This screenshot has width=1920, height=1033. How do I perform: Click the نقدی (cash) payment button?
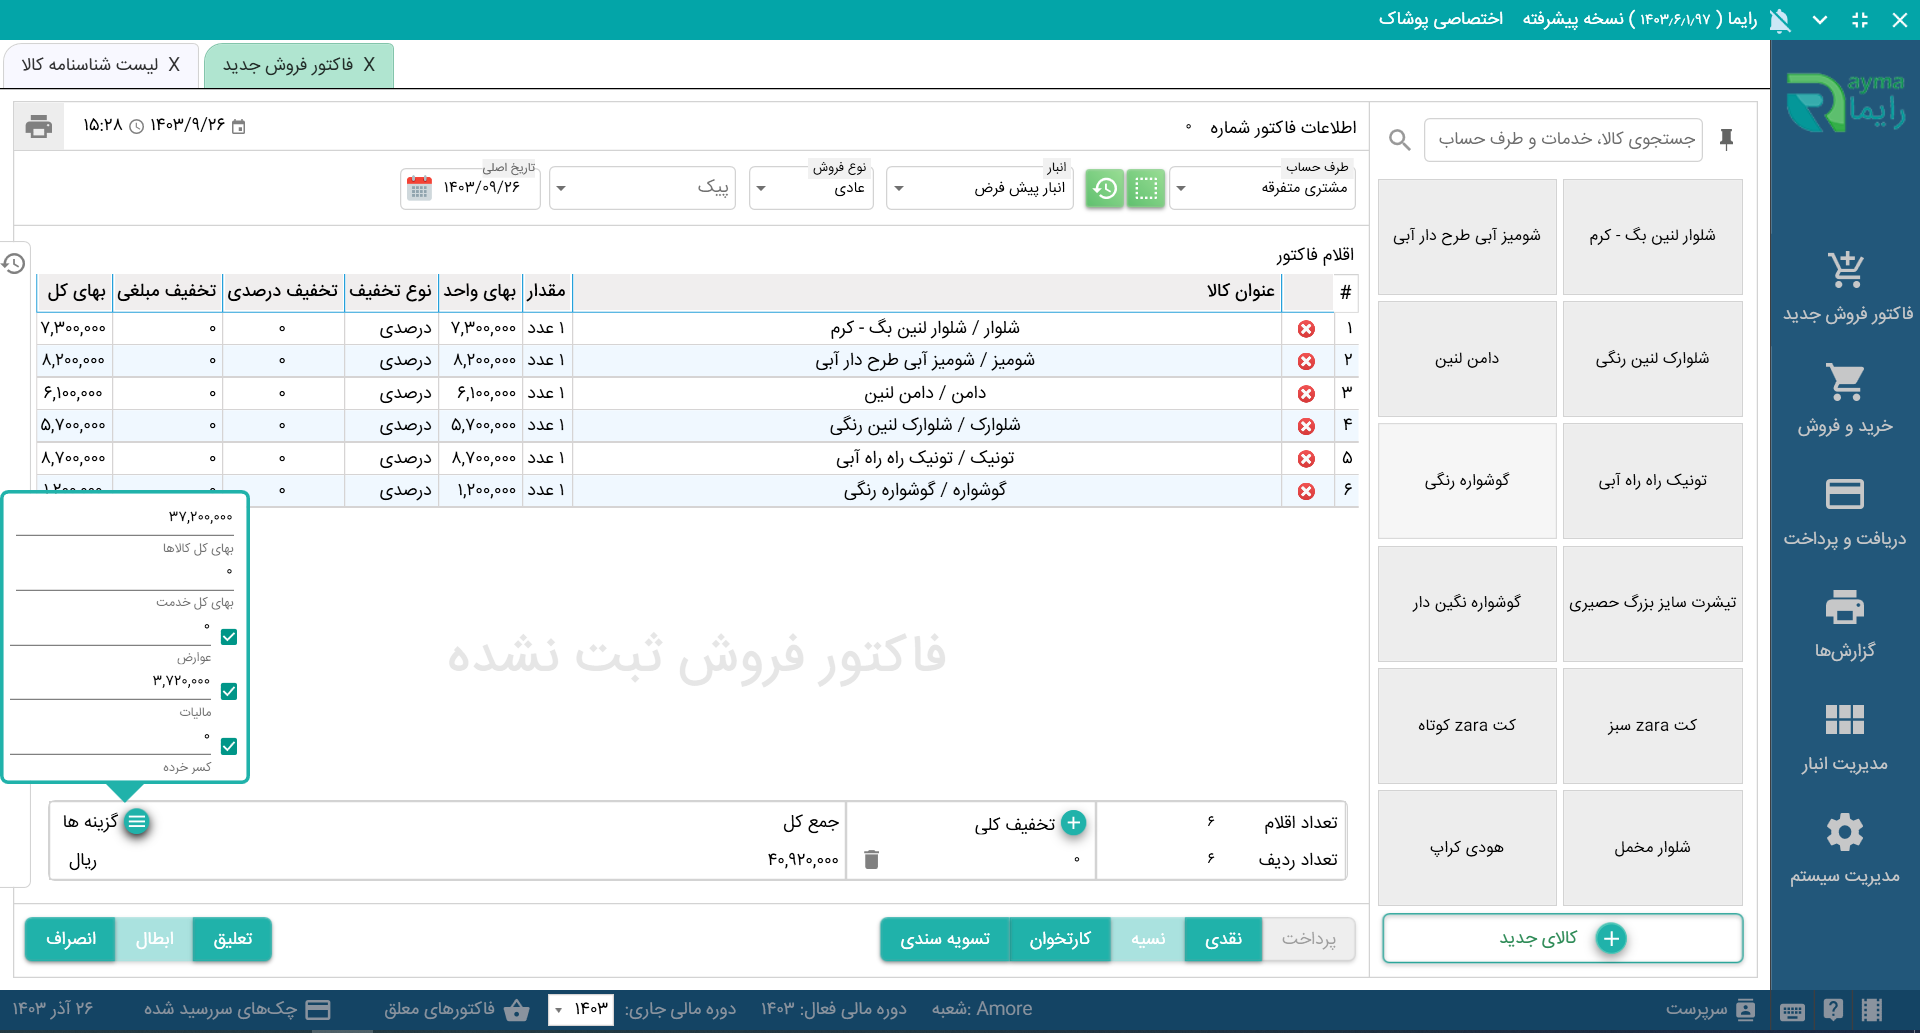coord(1223,939)
